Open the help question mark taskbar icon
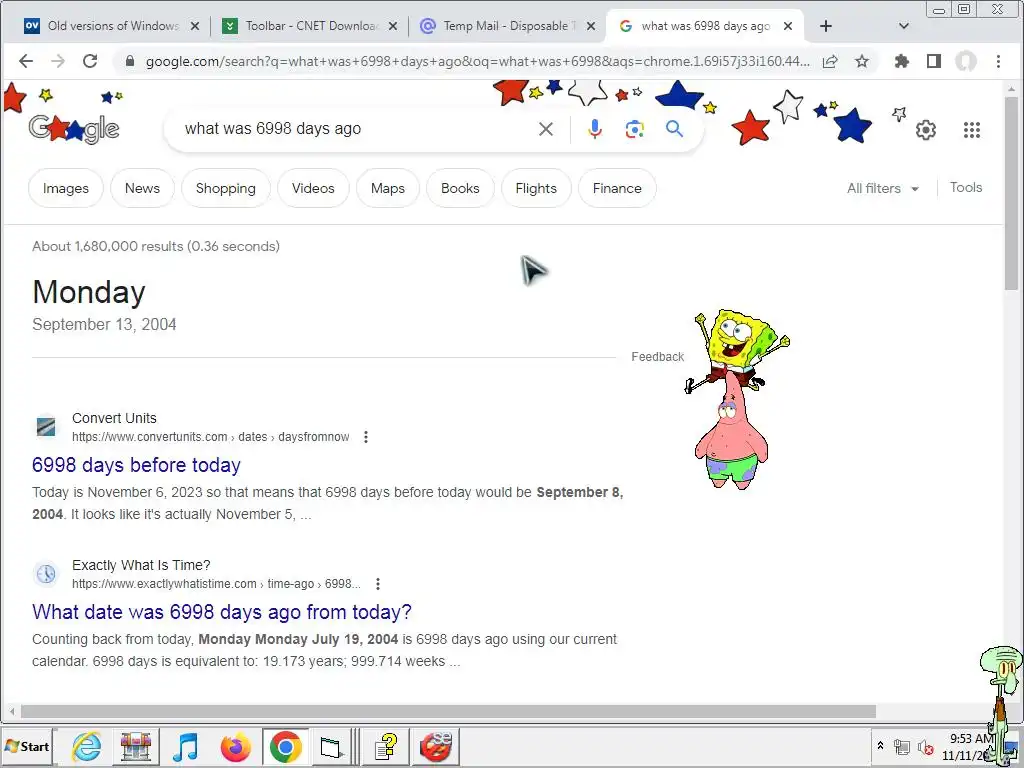The image size is (1024, 768). click(385, 746)
